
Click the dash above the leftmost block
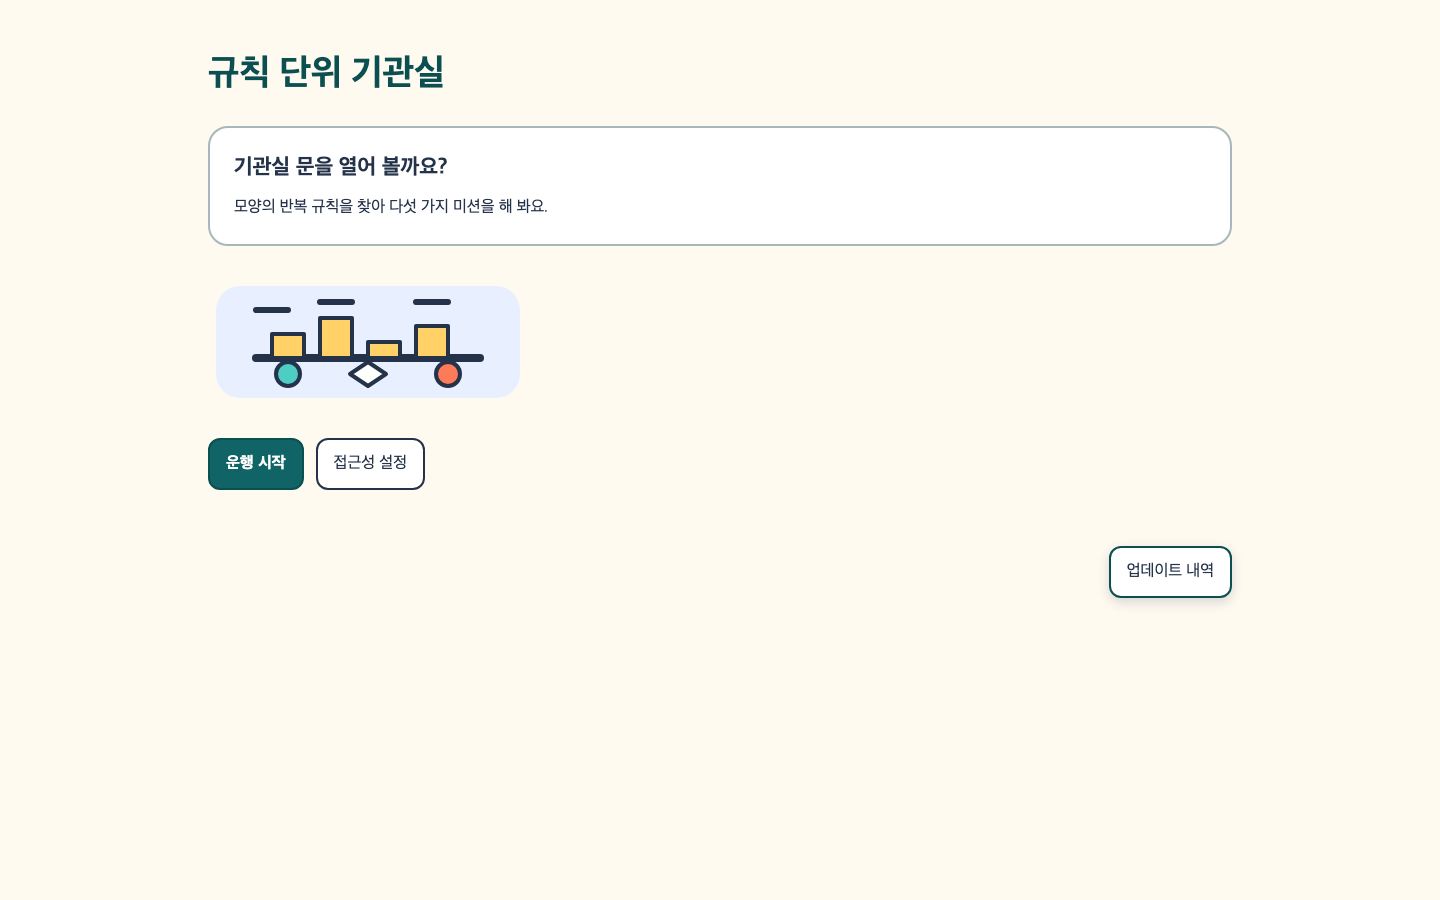(x=272, y=310)
